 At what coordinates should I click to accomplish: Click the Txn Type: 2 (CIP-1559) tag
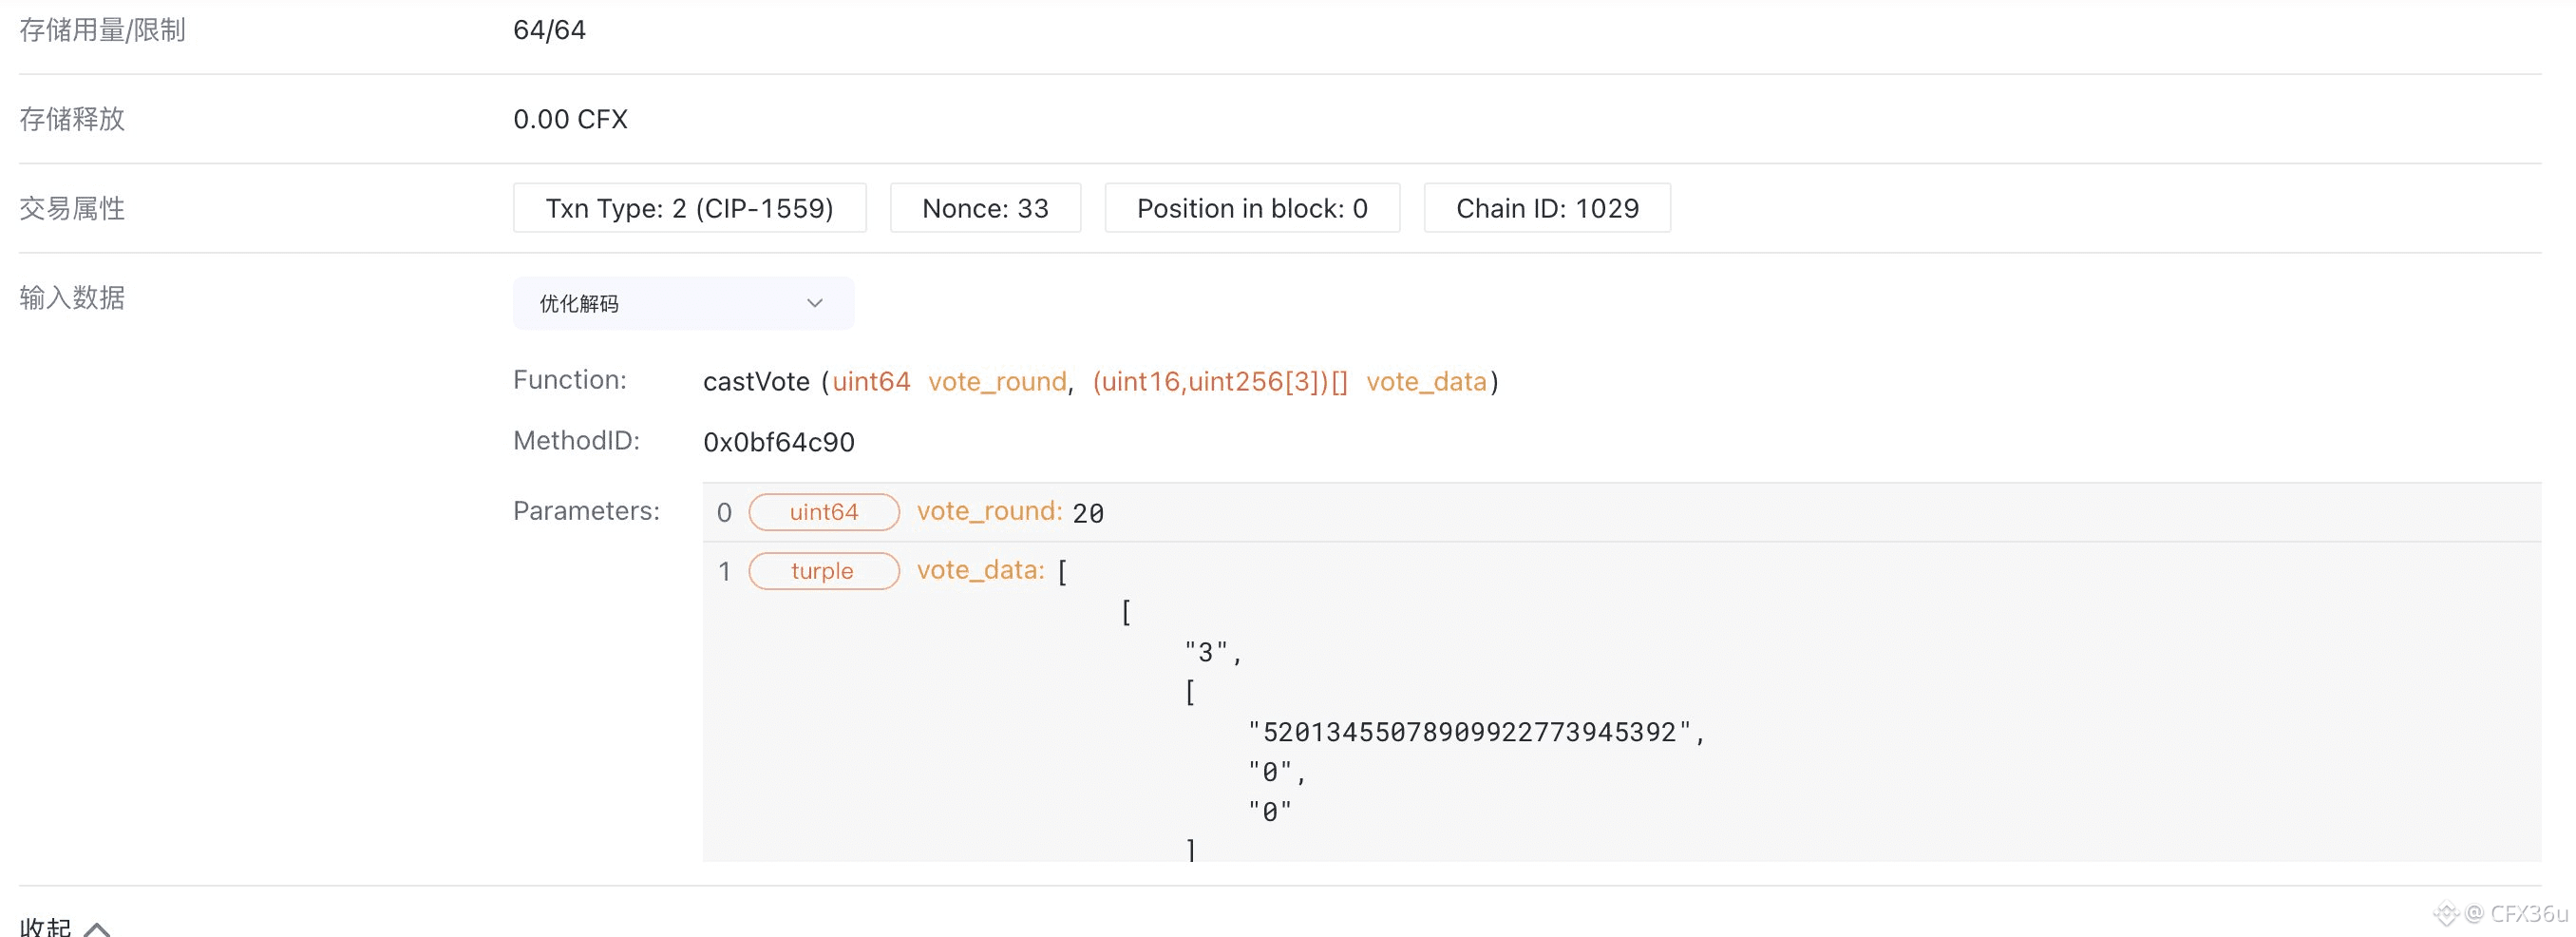point(689,208)
